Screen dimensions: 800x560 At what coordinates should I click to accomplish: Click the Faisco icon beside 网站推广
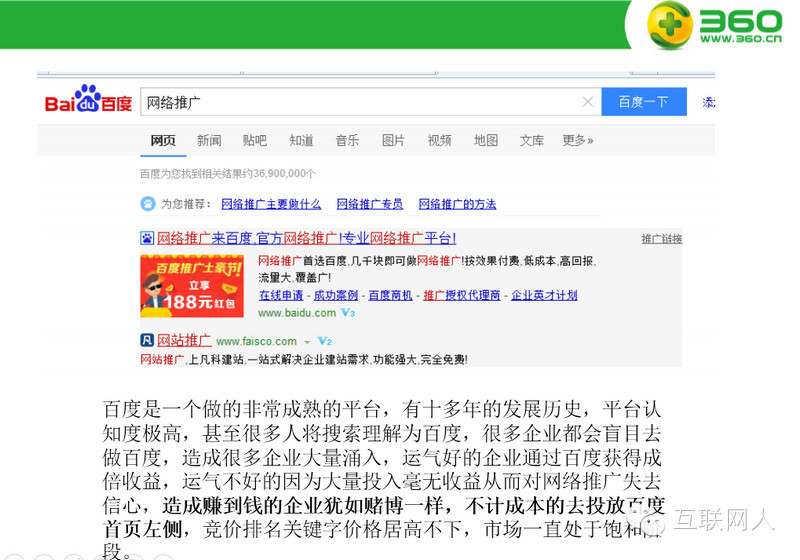tap(147, 340)
